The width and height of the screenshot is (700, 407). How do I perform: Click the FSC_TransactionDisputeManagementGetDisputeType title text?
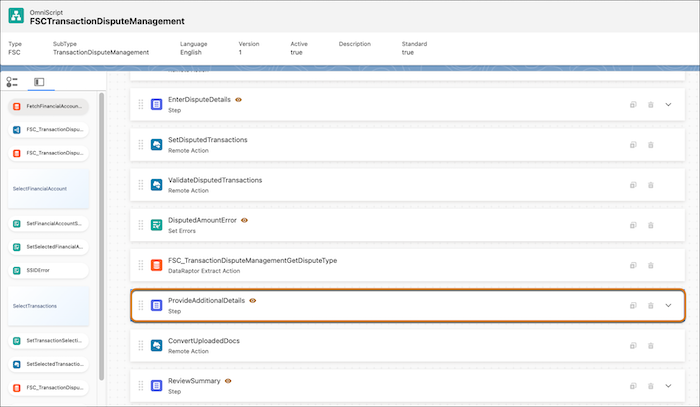(252, 260)
